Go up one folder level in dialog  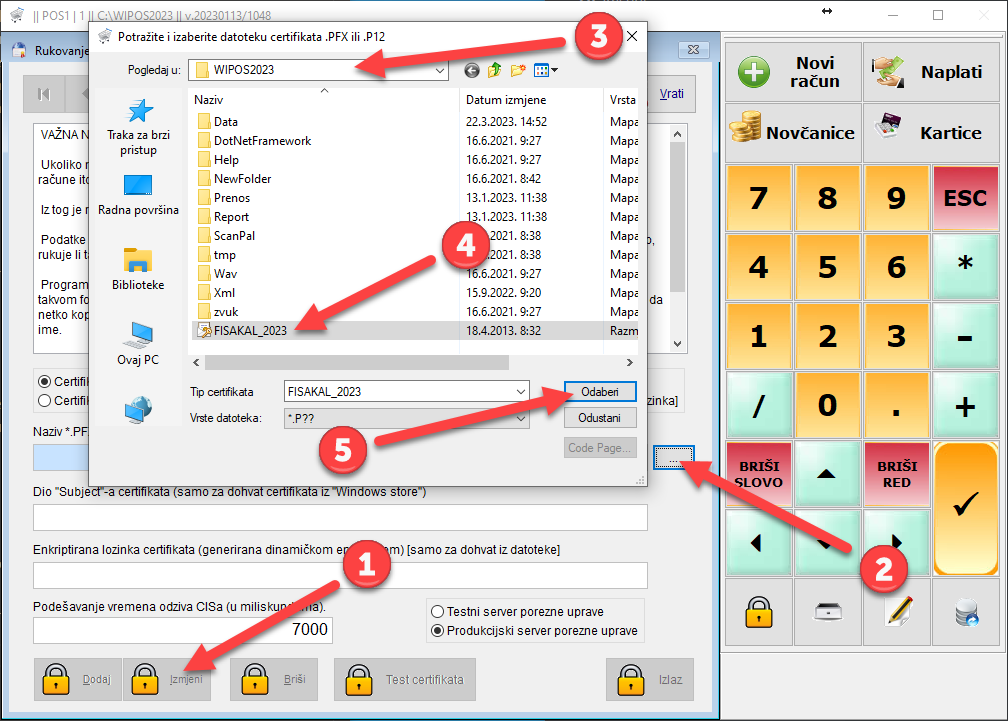tap(495, 70)
